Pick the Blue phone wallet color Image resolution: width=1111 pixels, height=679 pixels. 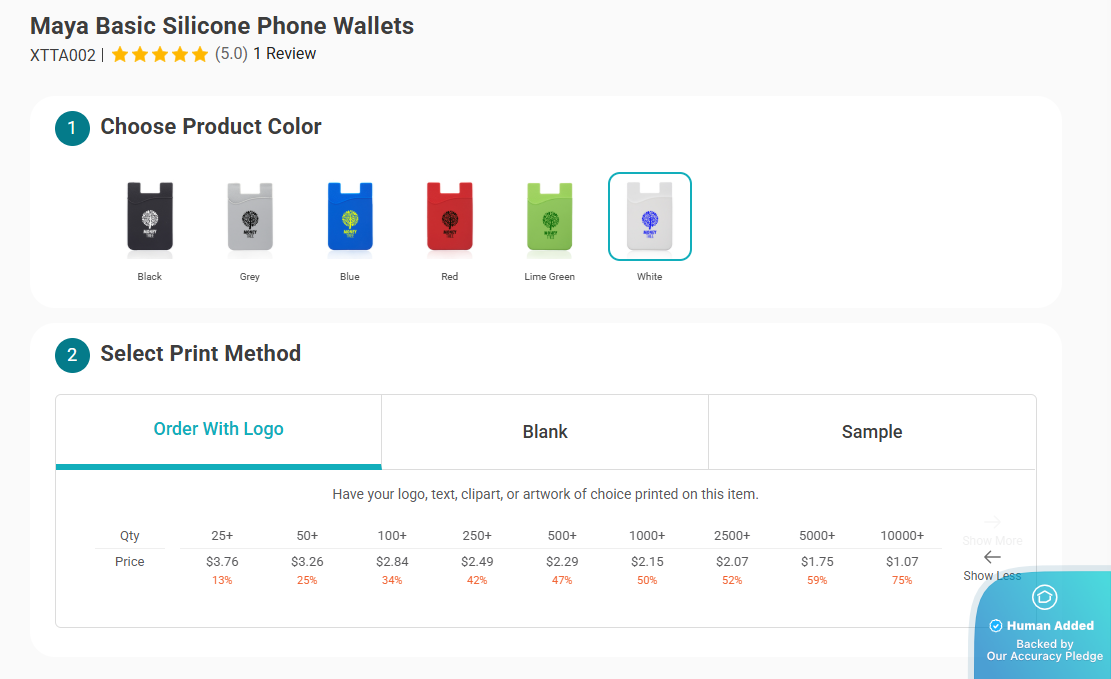(350, 217)
